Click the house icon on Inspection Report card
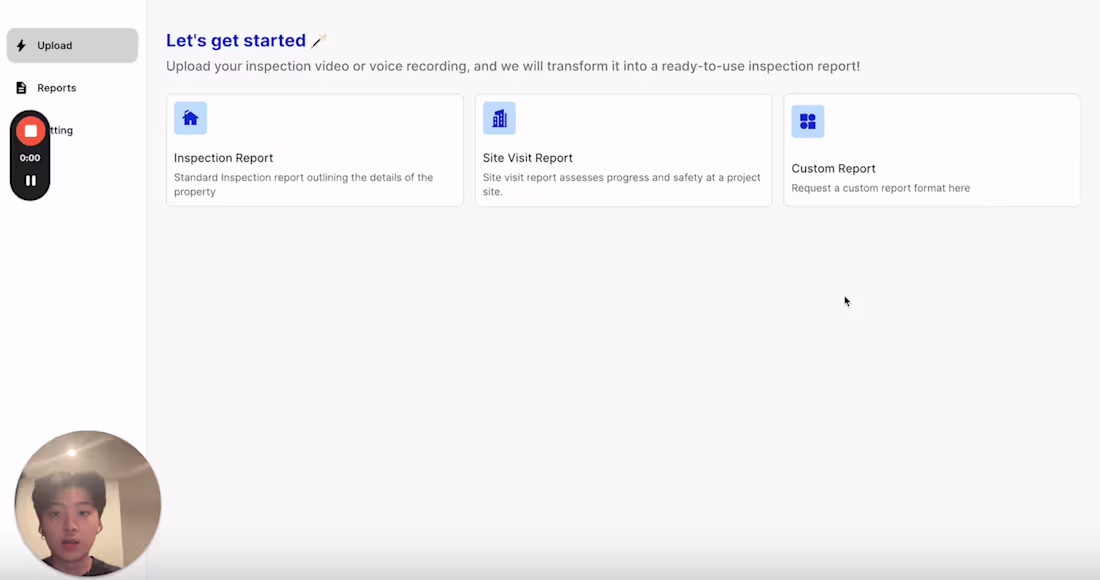Screen dimensions: 1100x580 tap(190, 118)
